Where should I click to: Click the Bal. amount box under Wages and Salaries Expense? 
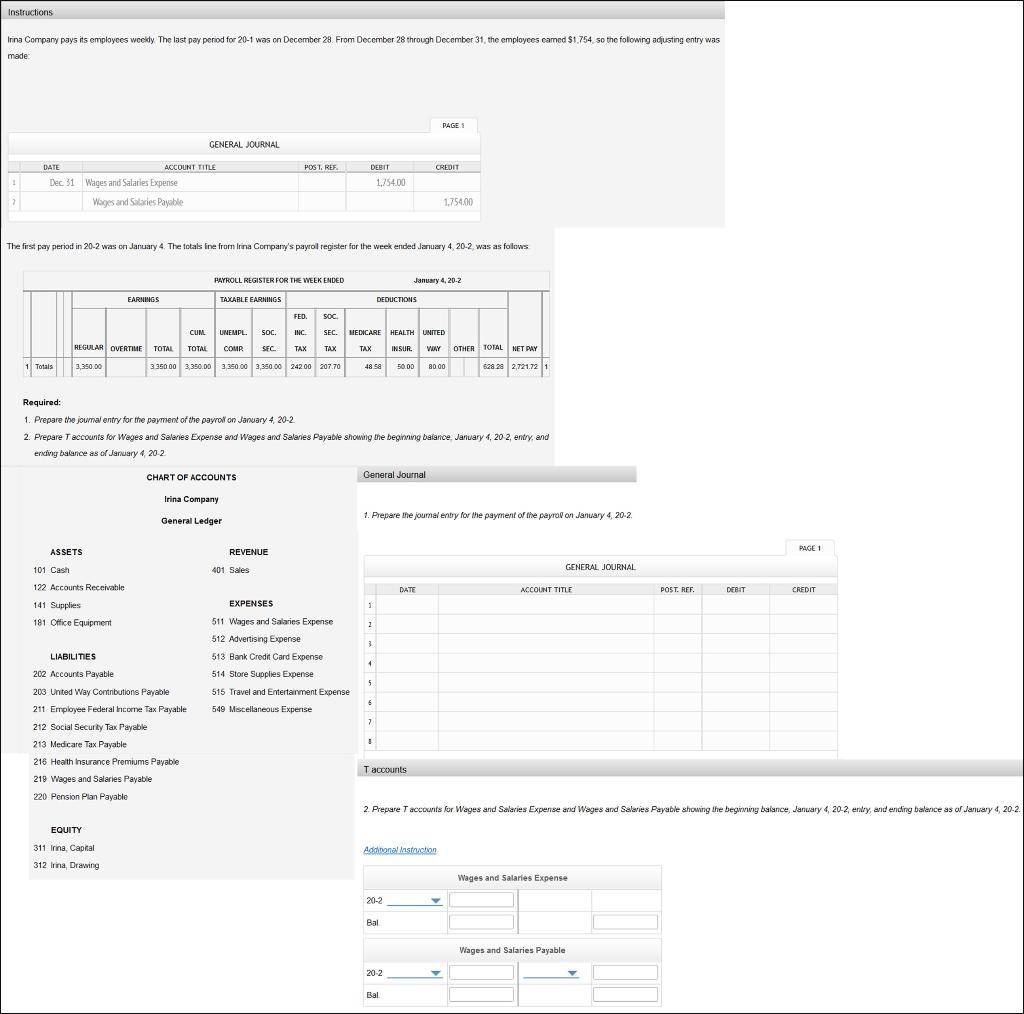[x=481, y=922]
